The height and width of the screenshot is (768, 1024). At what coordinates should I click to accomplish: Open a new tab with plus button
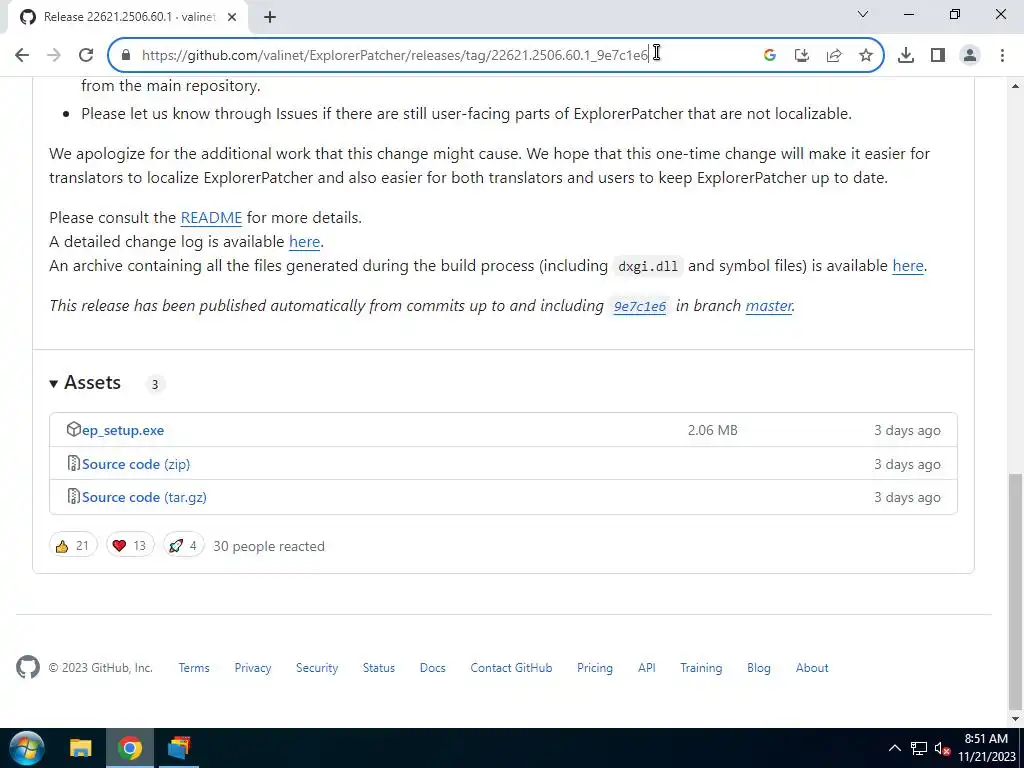(270, 17)
